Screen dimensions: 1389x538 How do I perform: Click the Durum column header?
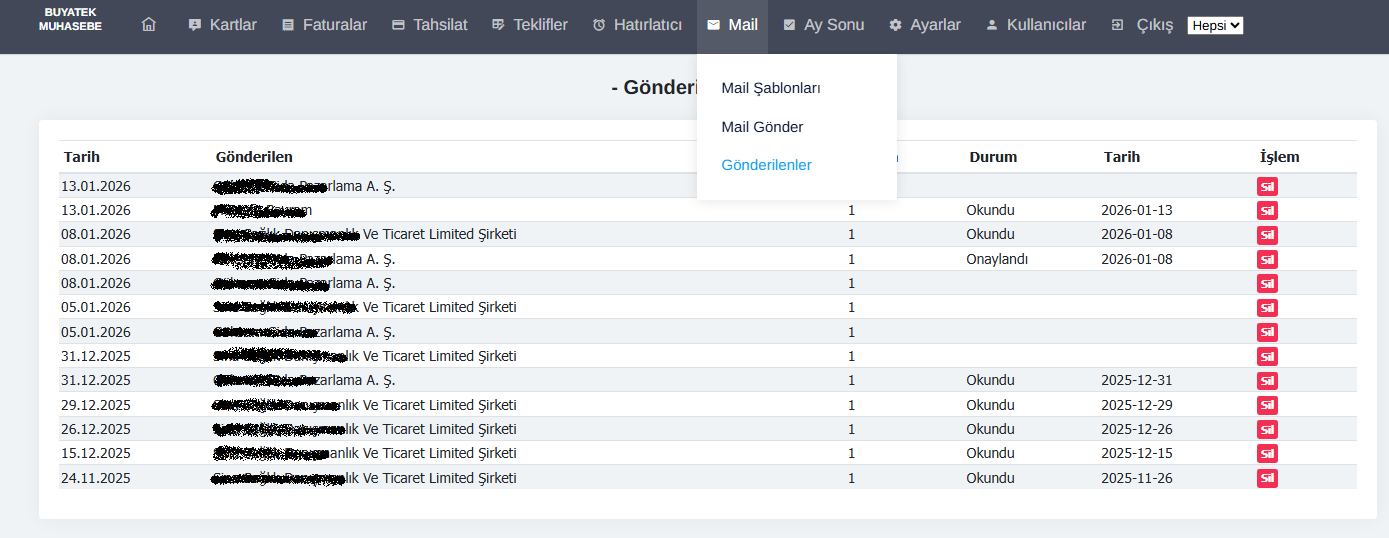click(x=992, y=157)
